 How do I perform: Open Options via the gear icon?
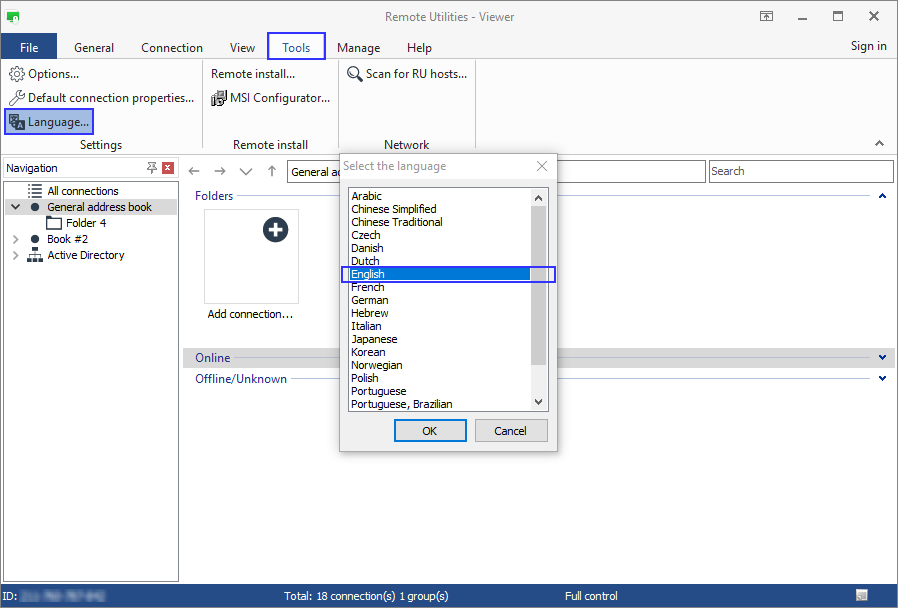pos(17,74)
